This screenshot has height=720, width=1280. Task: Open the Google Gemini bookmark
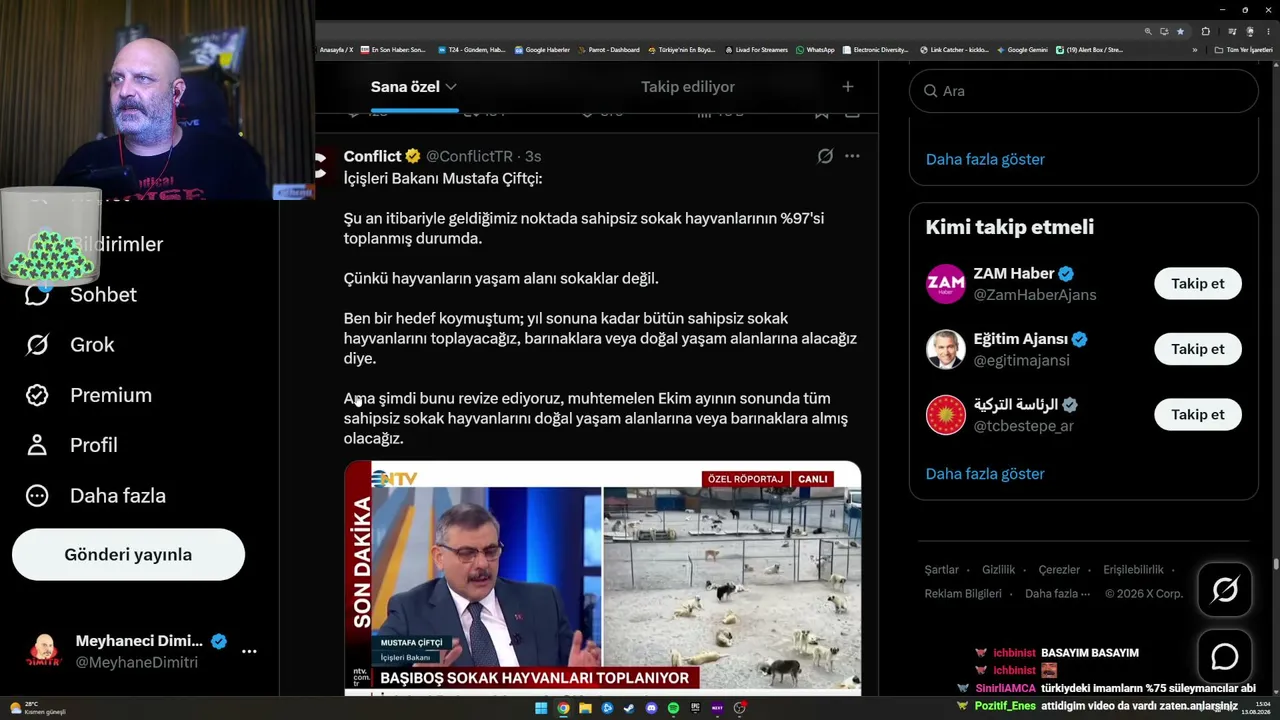point(1022,50)
